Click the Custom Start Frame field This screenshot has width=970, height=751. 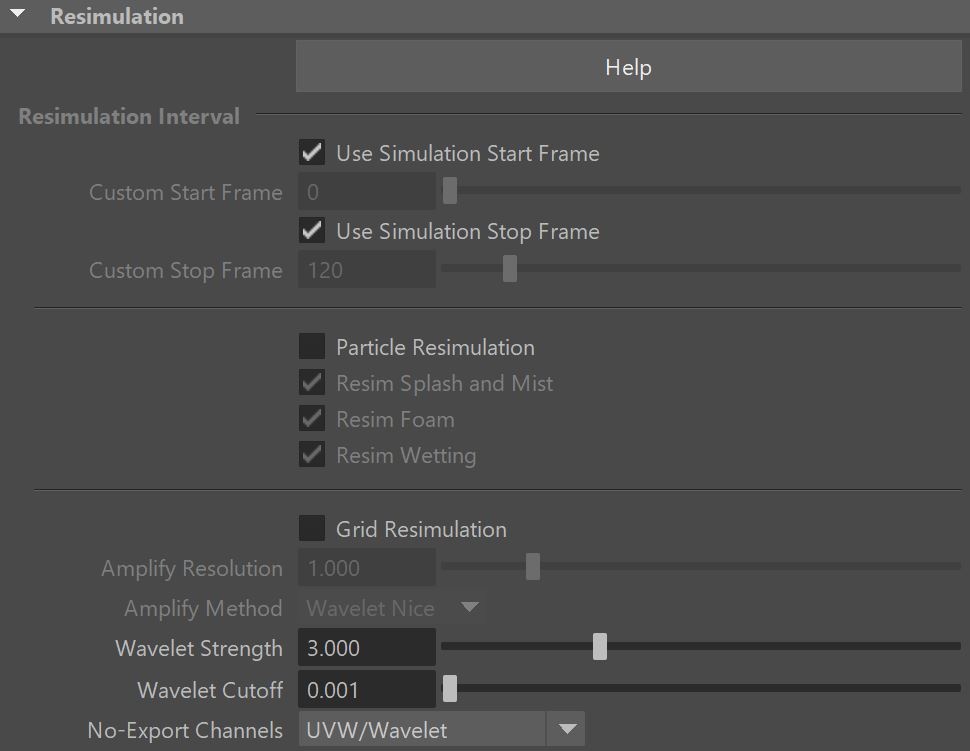pos(367,192)
